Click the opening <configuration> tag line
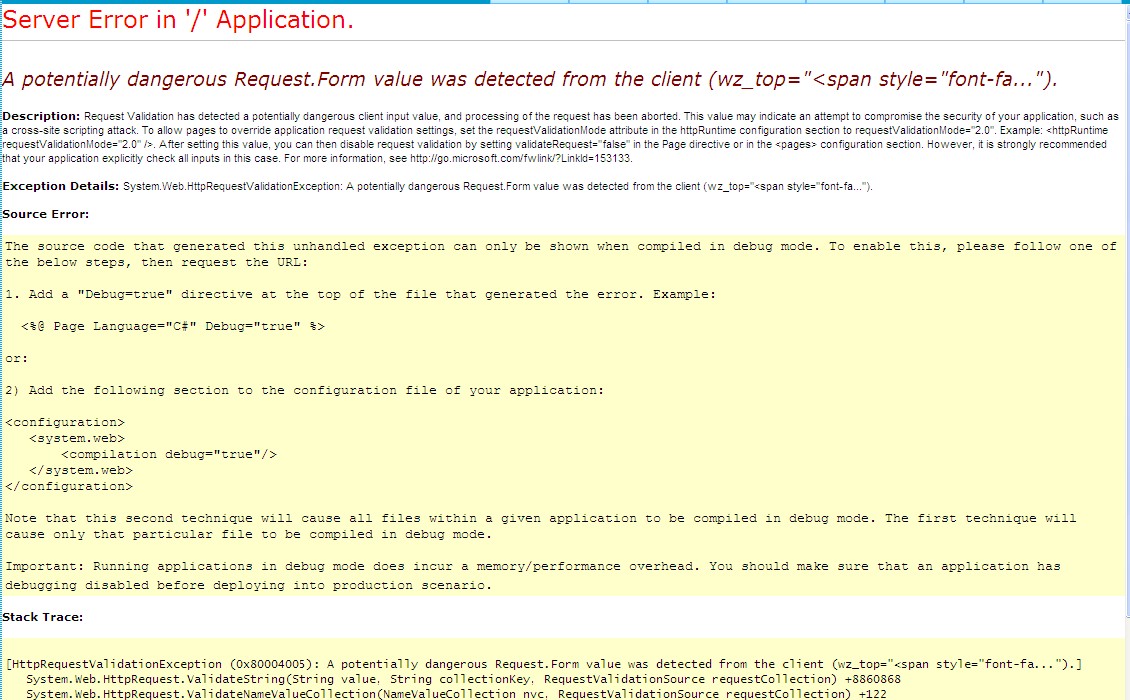Image resolution: width=1130 pixels, height=700 pixels. [65, 422]
